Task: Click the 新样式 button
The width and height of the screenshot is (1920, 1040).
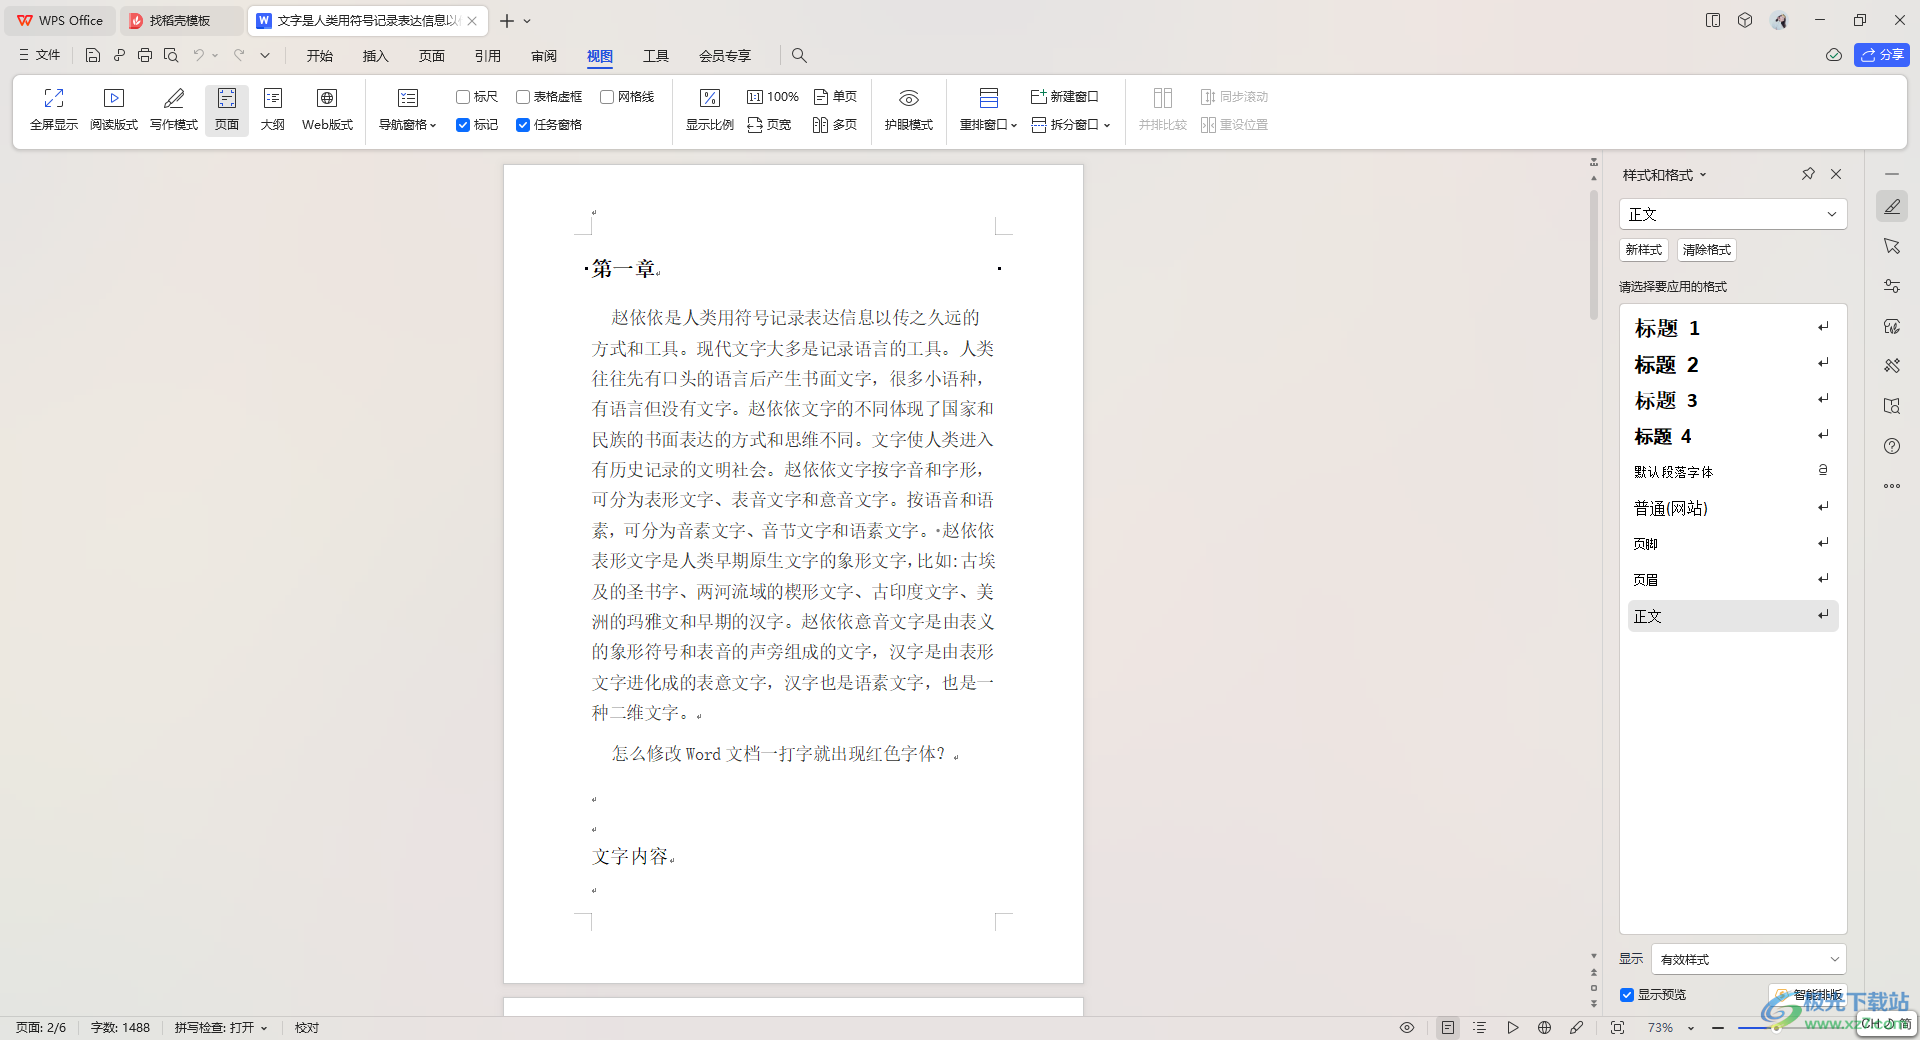Action: tap(1644, 250)
